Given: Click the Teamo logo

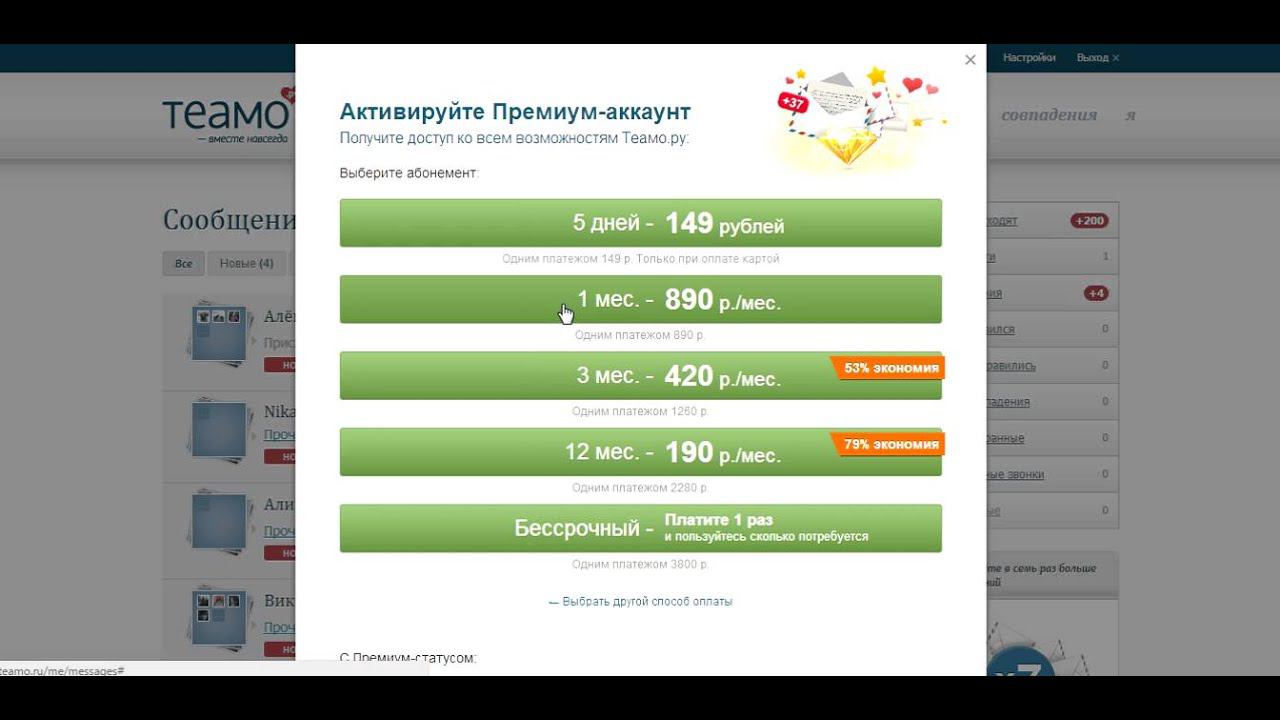Looking at the screenshot, I should point(229,115).
